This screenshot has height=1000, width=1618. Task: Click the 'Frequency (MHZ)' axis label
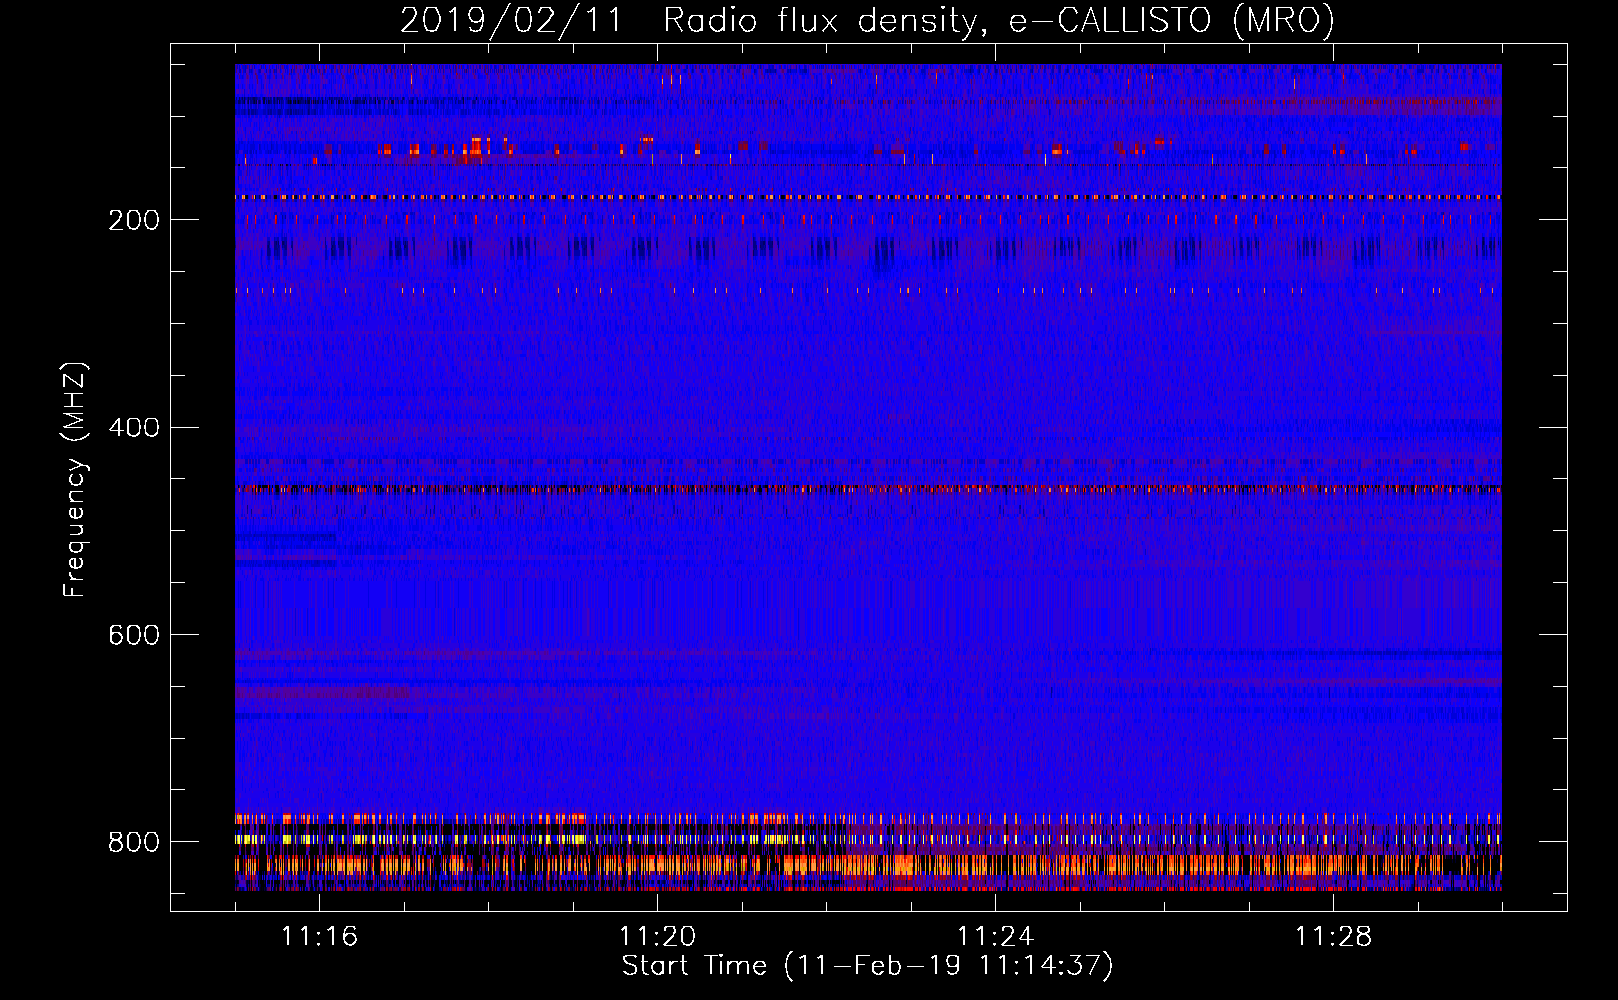[x=75, y=479]
